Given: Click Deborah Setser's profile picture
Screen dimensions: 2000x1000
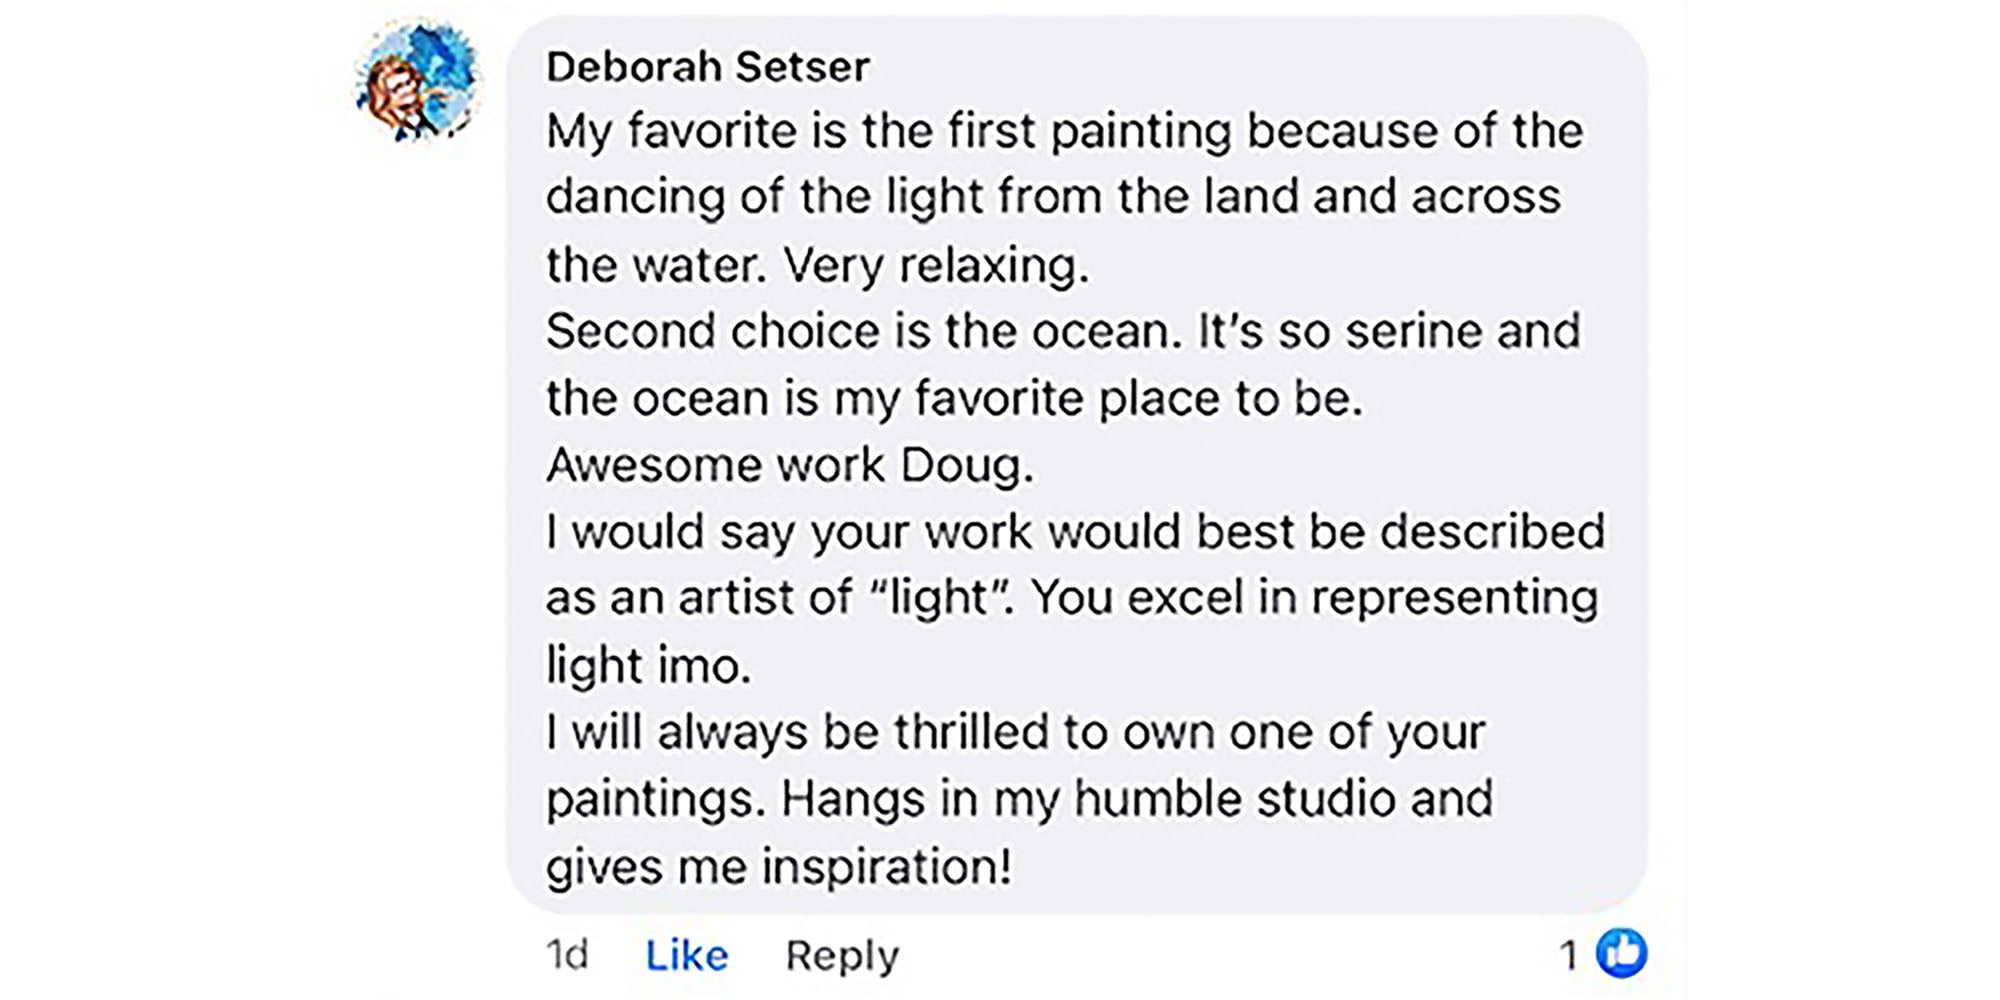Looking at the screenshot, I should tap(418, 80).
